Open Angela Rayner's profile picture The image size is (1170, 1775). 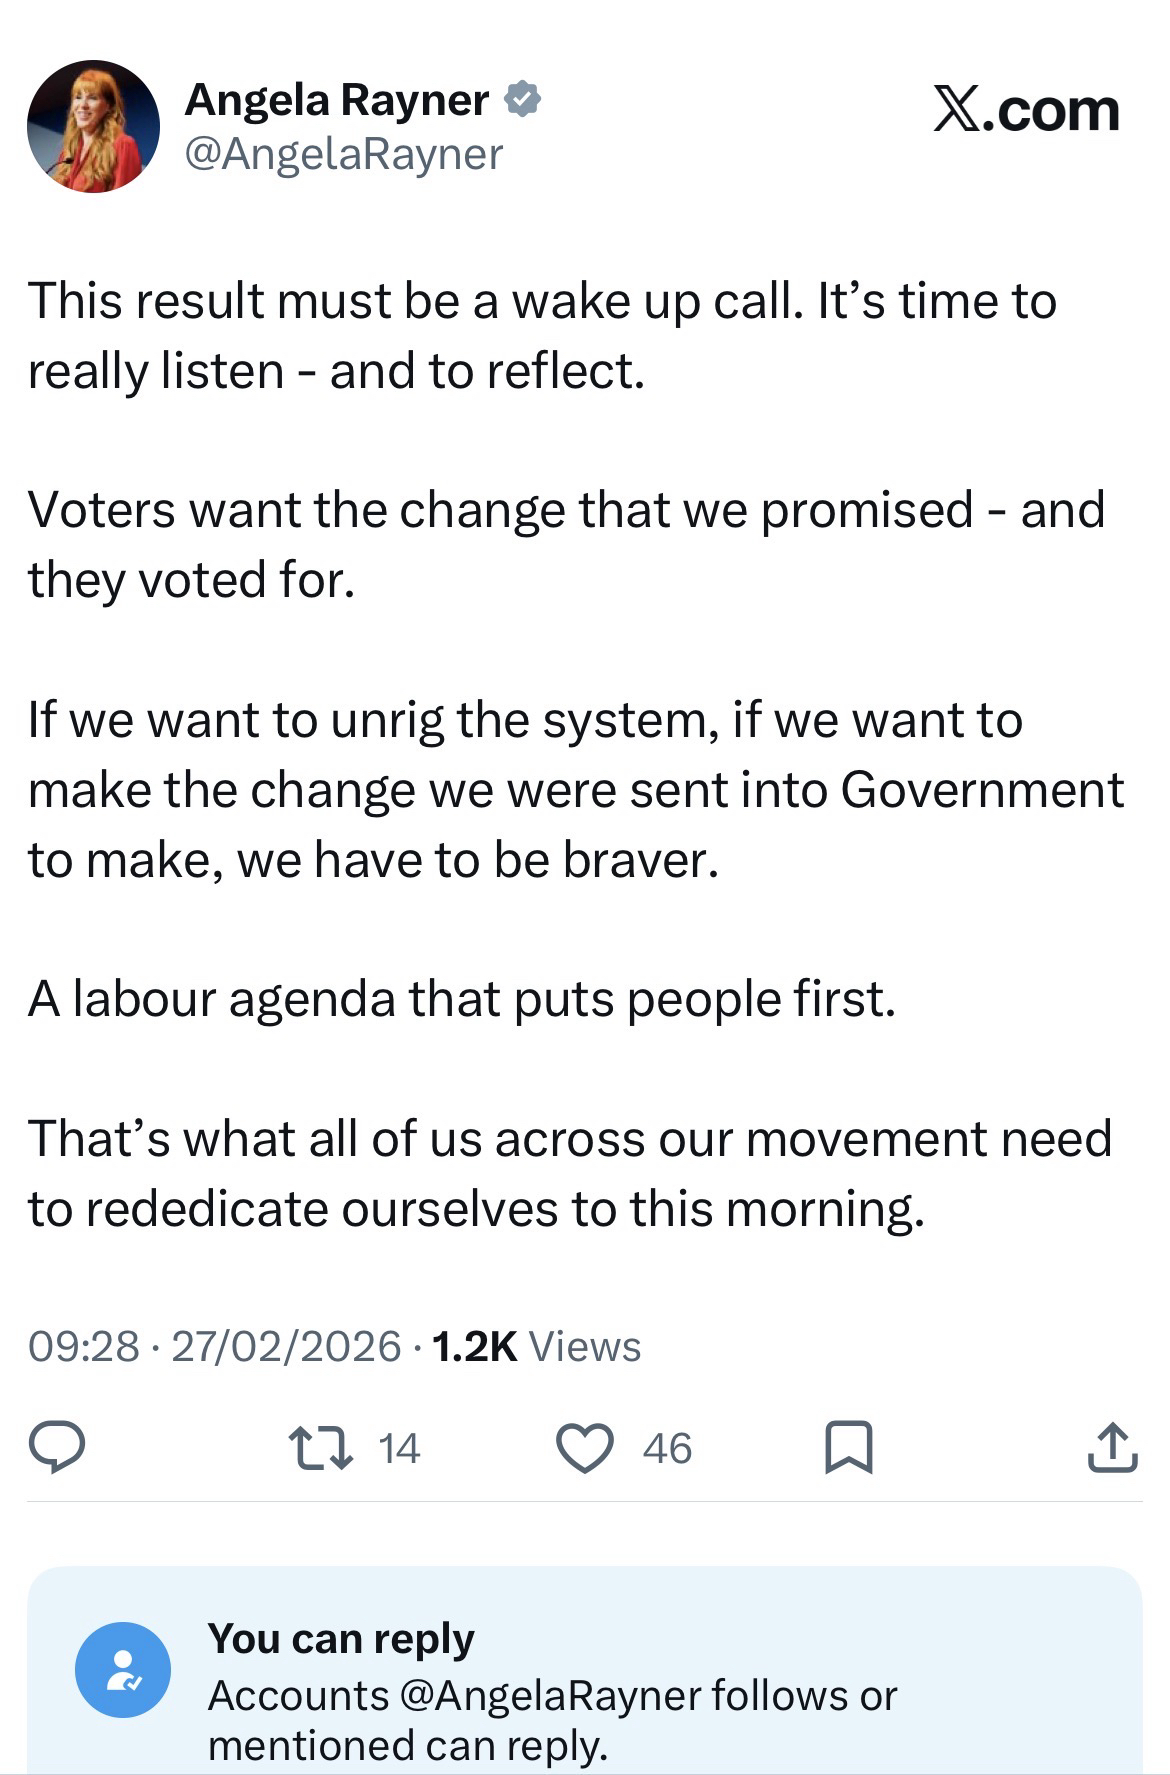coord(93,126)
